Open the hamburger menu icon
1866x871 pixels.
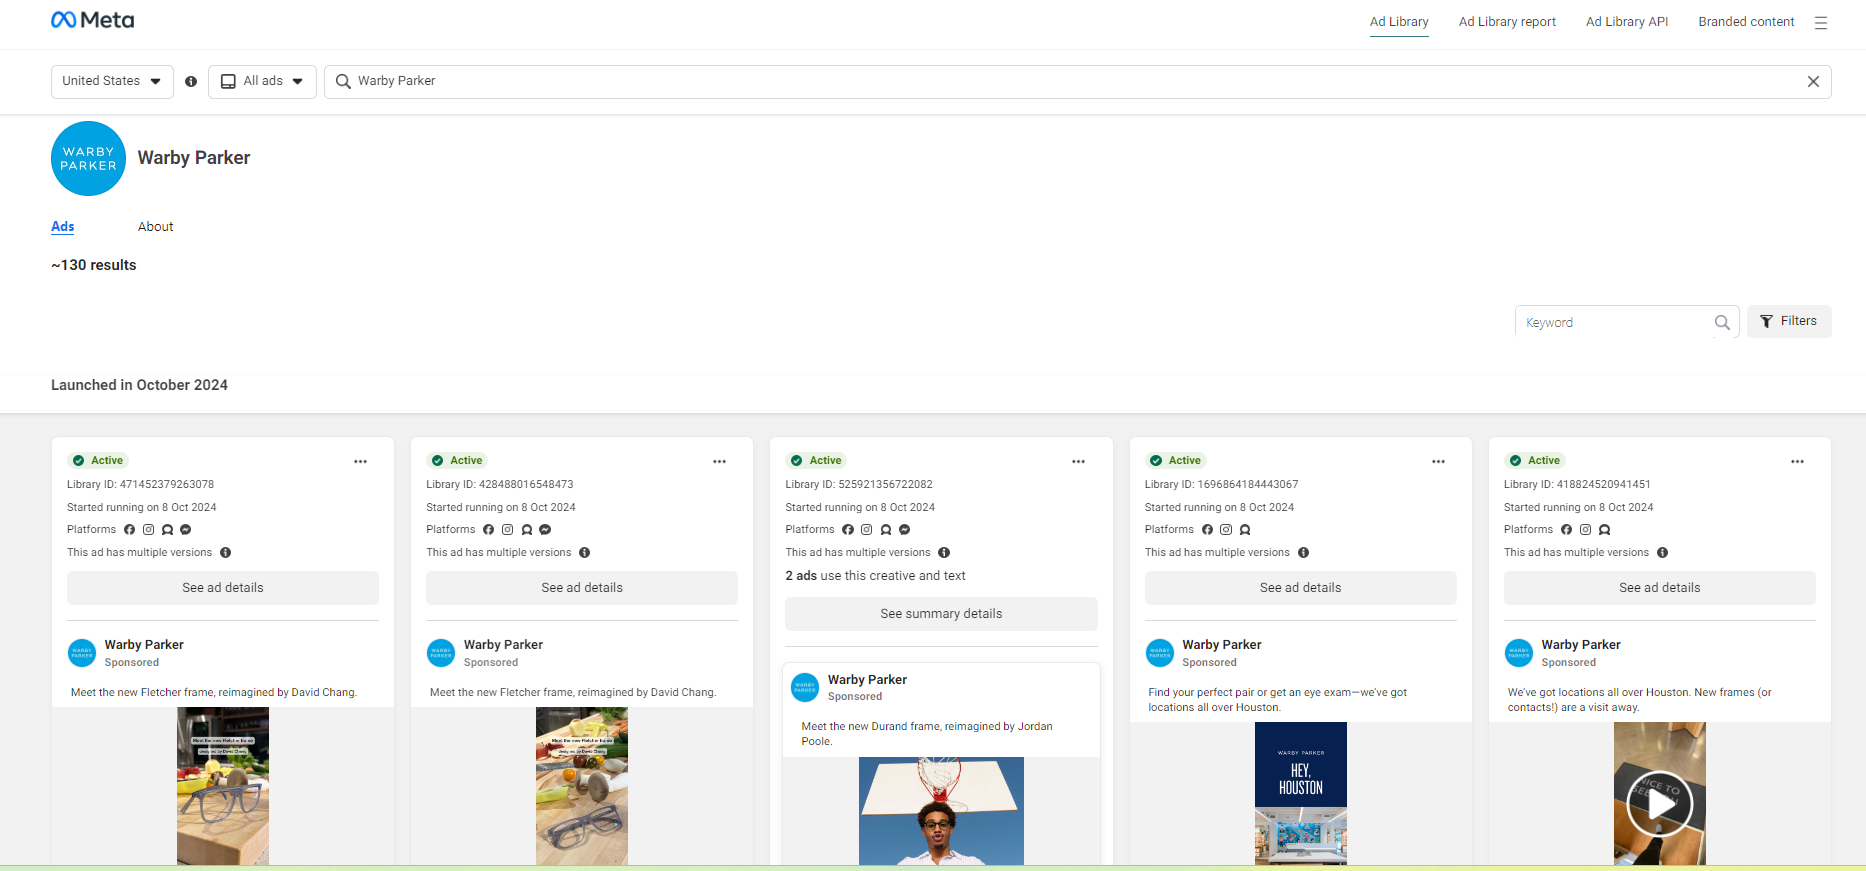1821,22
